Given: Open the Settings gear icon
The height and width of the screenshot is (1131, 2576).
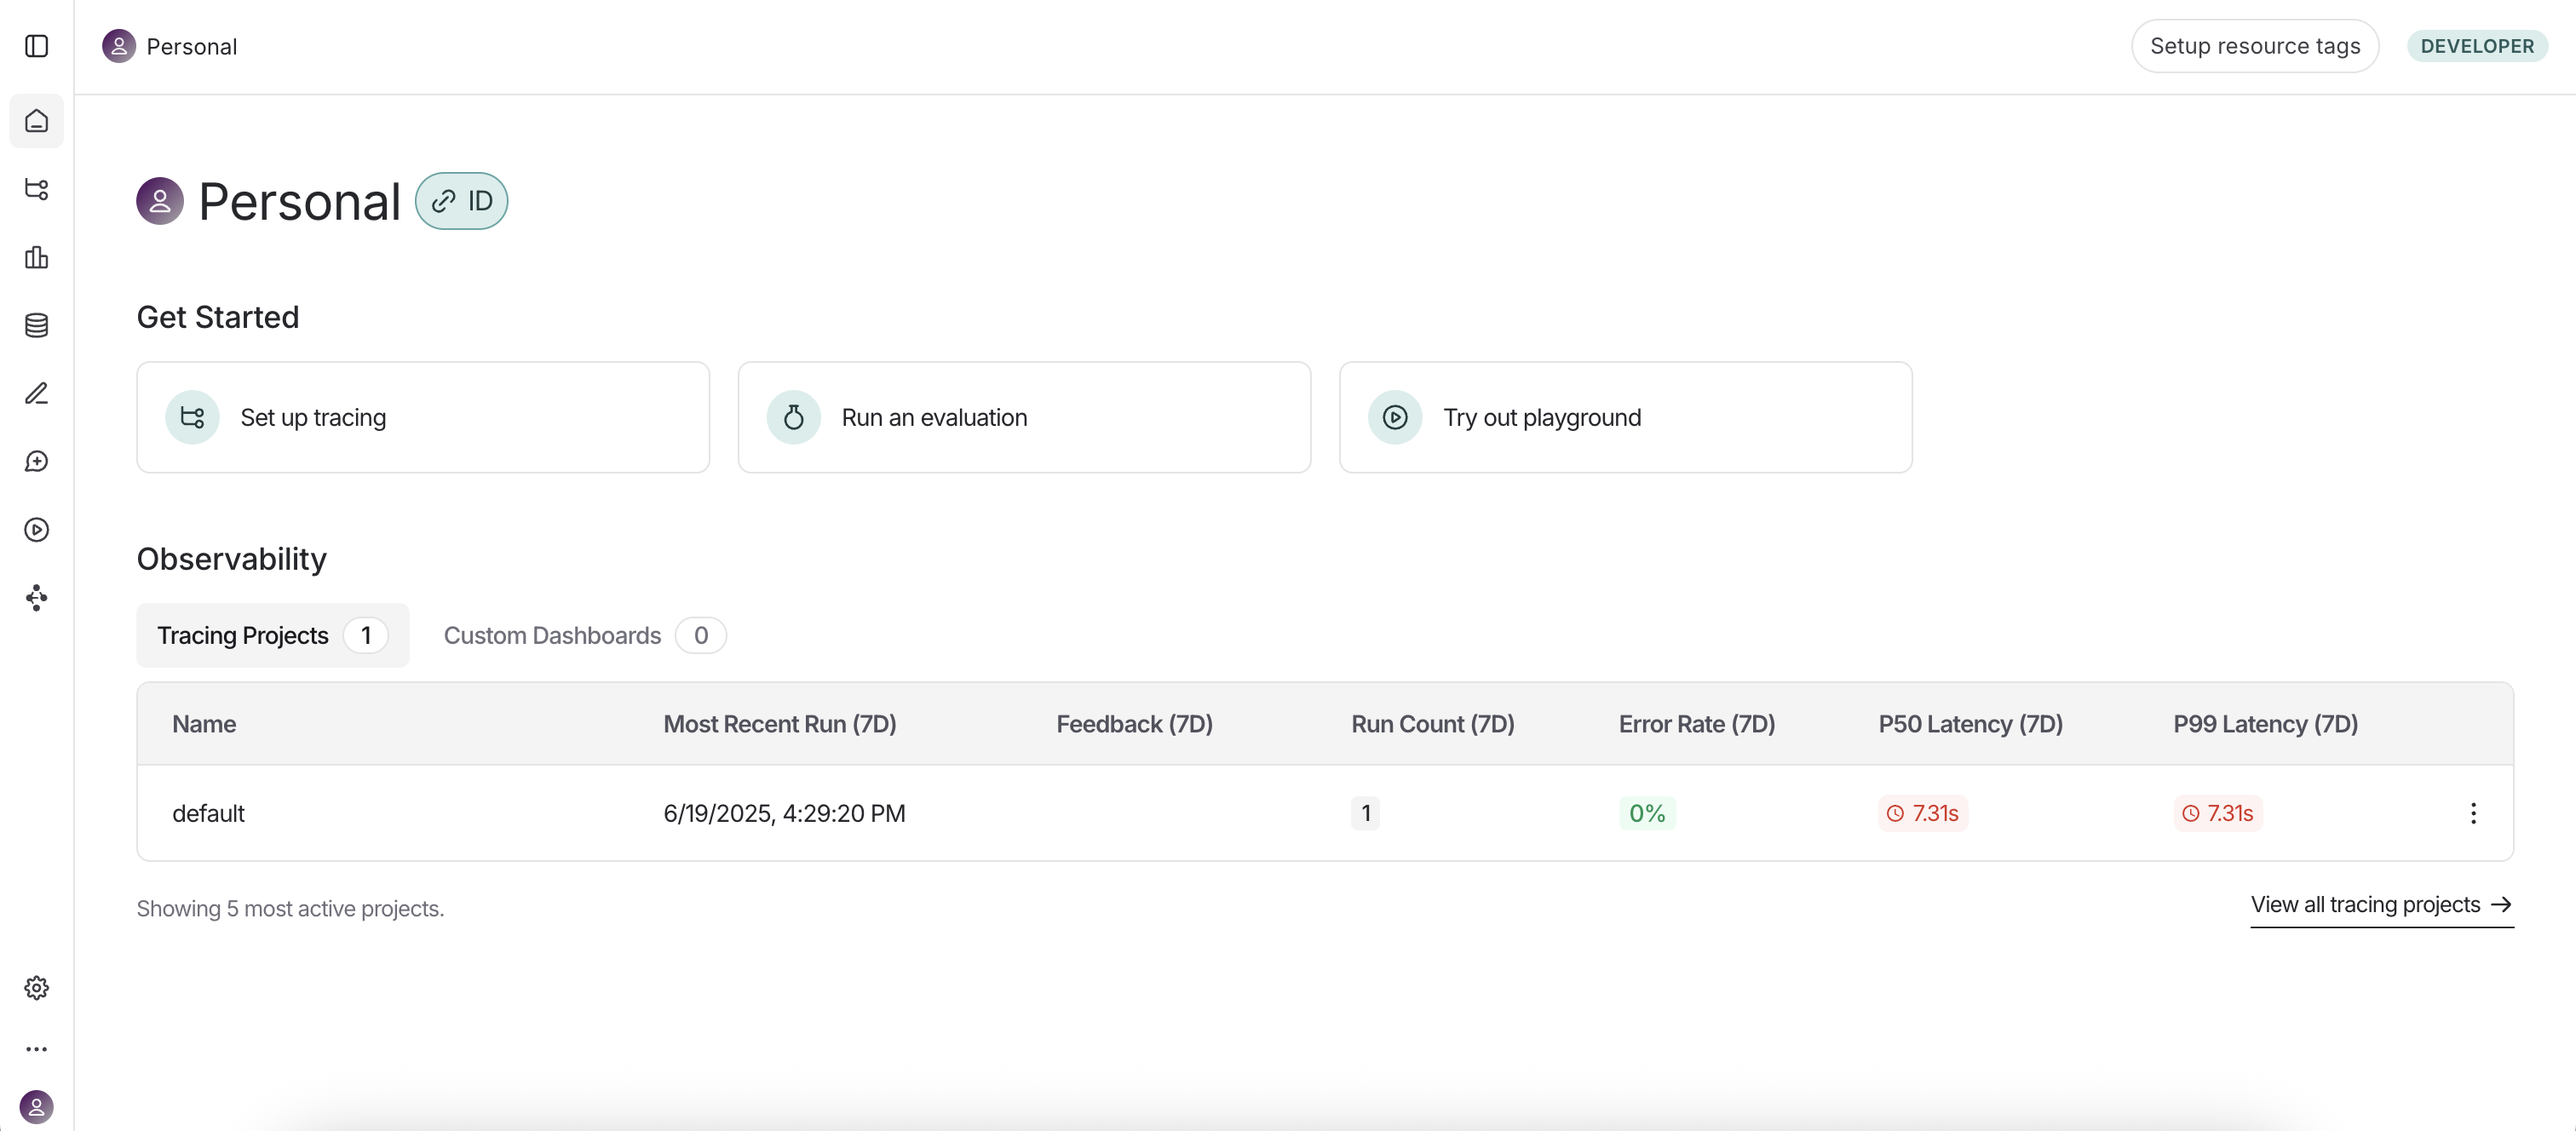Looking at the screenshot, I should click(37, 987).
